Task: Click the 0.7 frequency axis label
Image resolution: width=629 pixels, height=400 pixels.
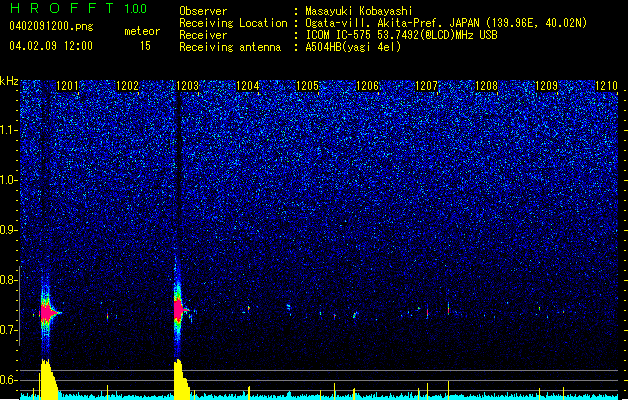Action: [9, 330]
